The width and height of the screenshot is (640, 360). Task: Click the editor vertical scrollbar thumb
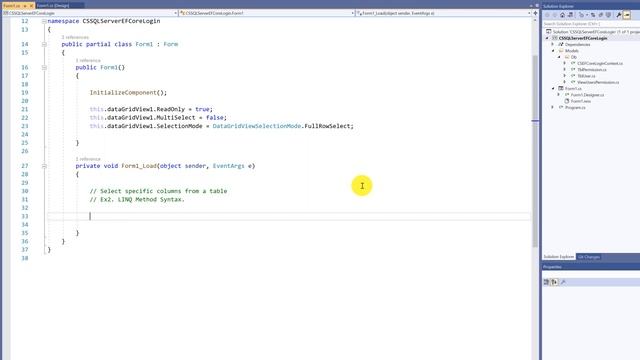pyautogui.click(x=535, y=151)
